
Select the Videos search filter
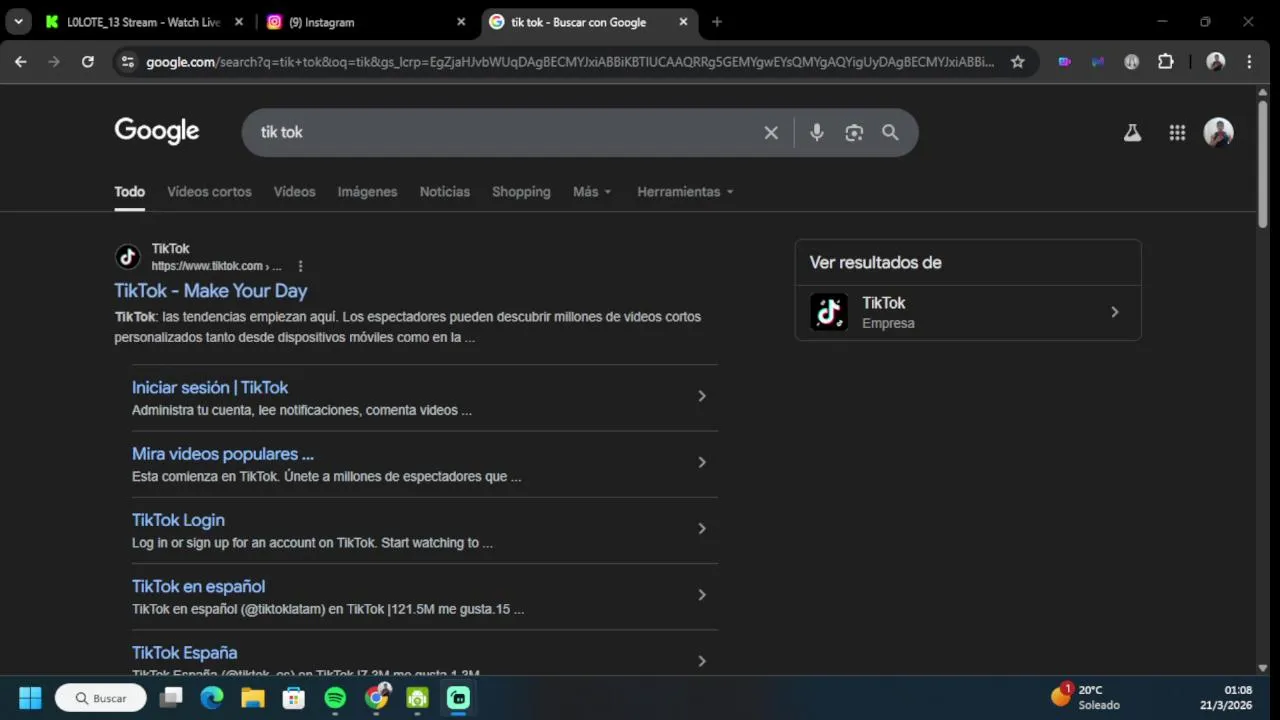pyautogui.click(x=294, y=192)
